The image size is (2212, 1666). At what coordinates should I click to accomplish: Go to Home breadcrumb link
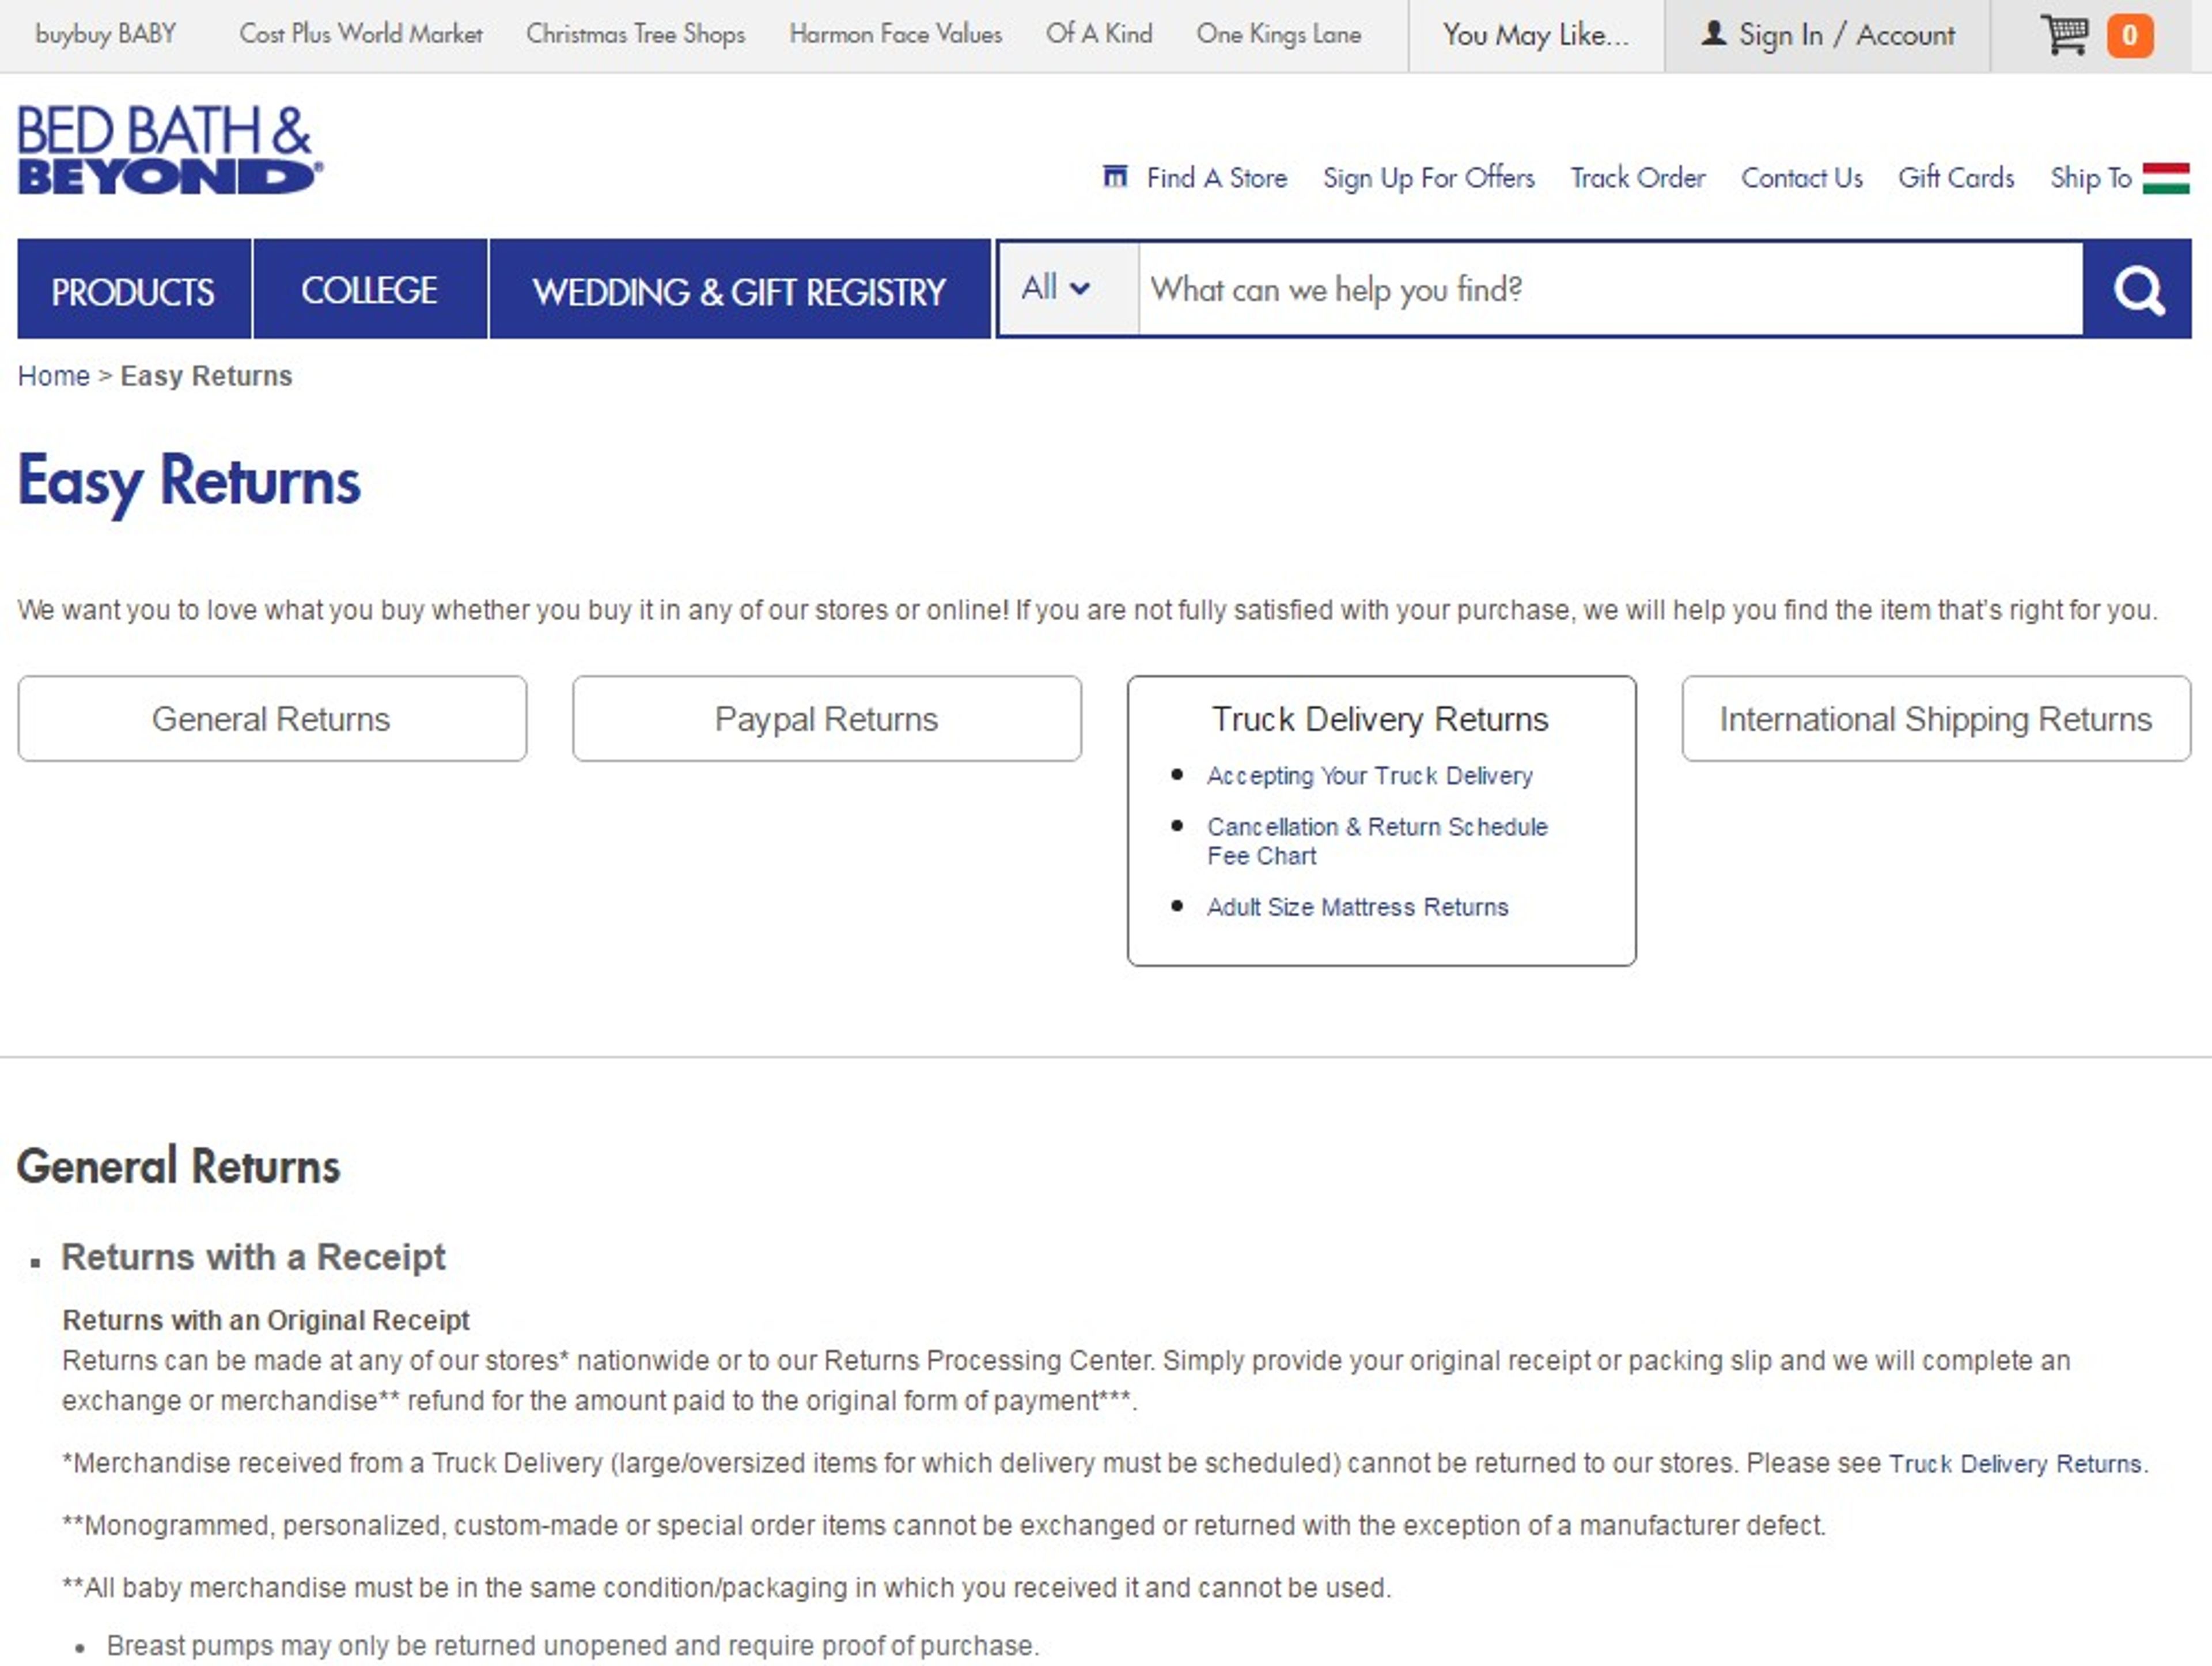tap(54, 376)
